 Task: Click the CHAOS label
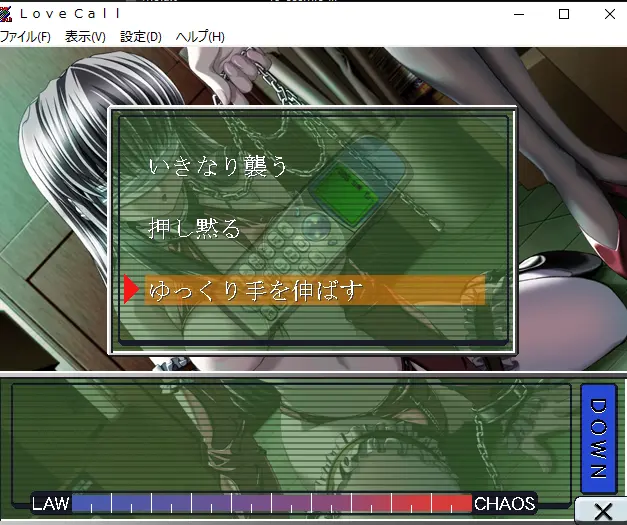505,503
